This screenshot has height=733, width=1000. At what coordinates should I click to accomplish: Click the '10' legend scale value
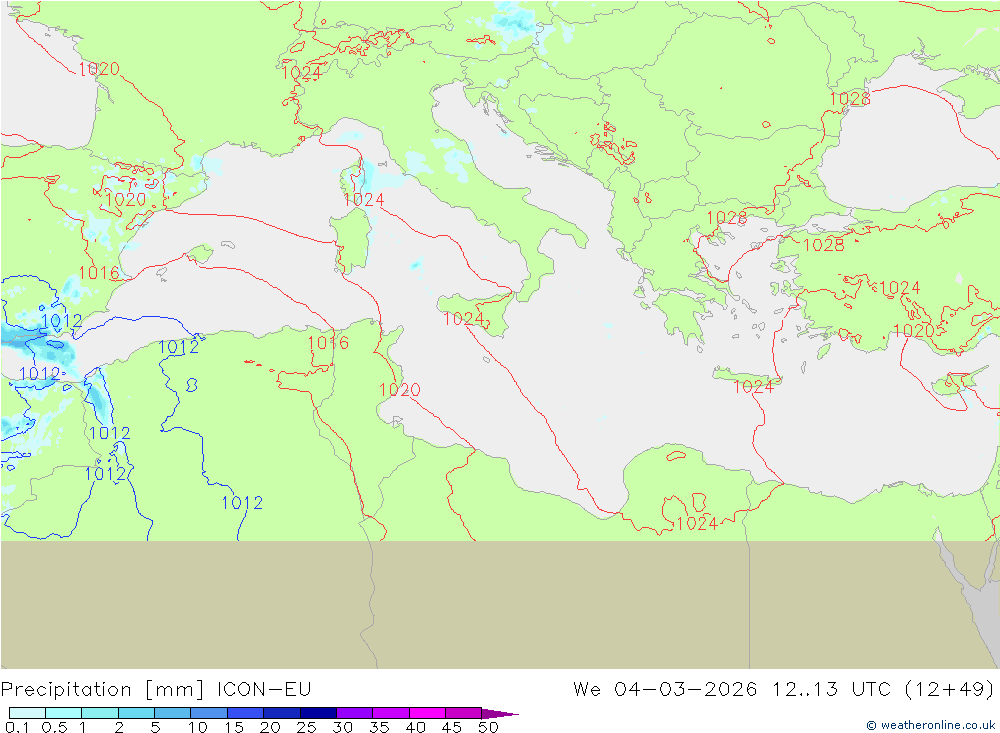(198, 727)
